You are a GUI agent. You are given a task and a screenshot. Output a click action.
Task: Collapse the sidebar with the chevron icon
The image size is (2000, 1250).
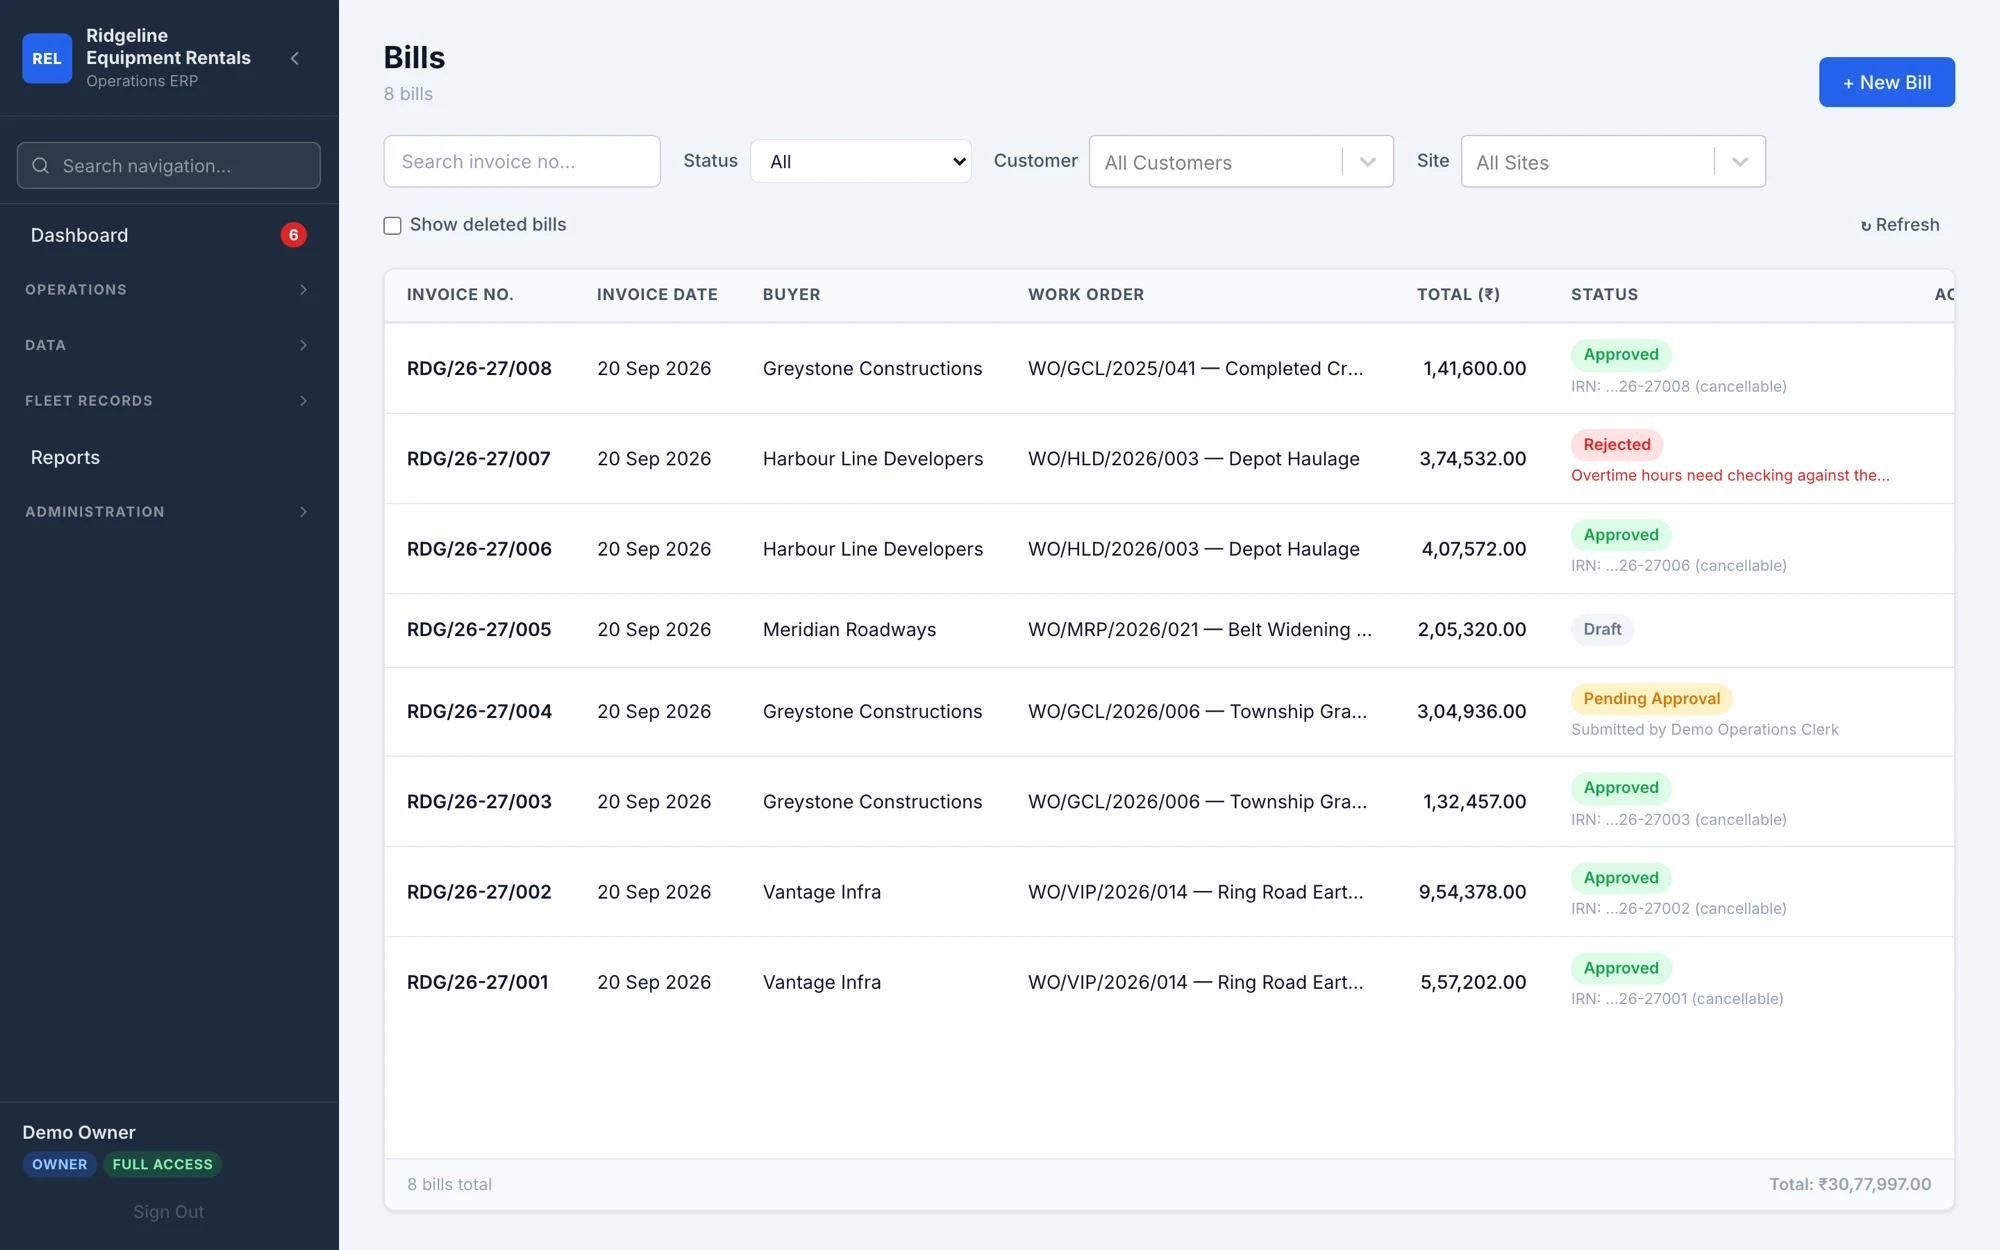point(295,58)
